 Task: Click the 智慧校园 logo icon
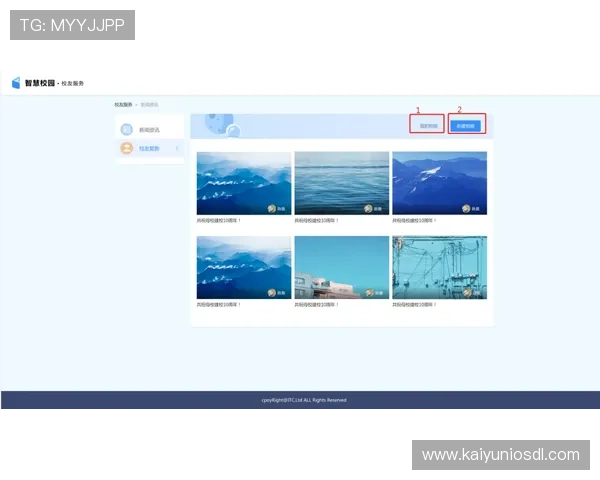pos(16,83)
